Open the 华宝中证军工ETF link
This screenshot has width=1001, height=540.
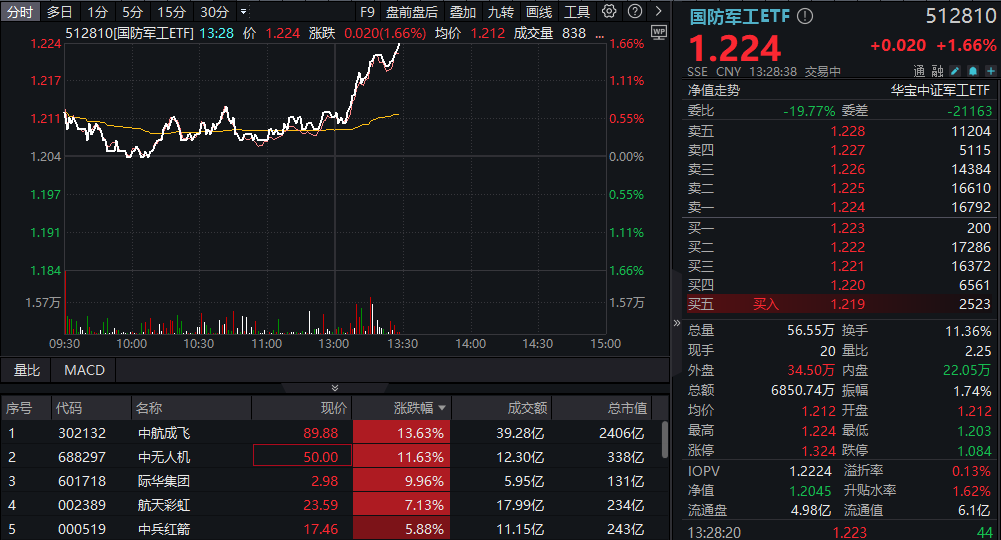[942, 90]
